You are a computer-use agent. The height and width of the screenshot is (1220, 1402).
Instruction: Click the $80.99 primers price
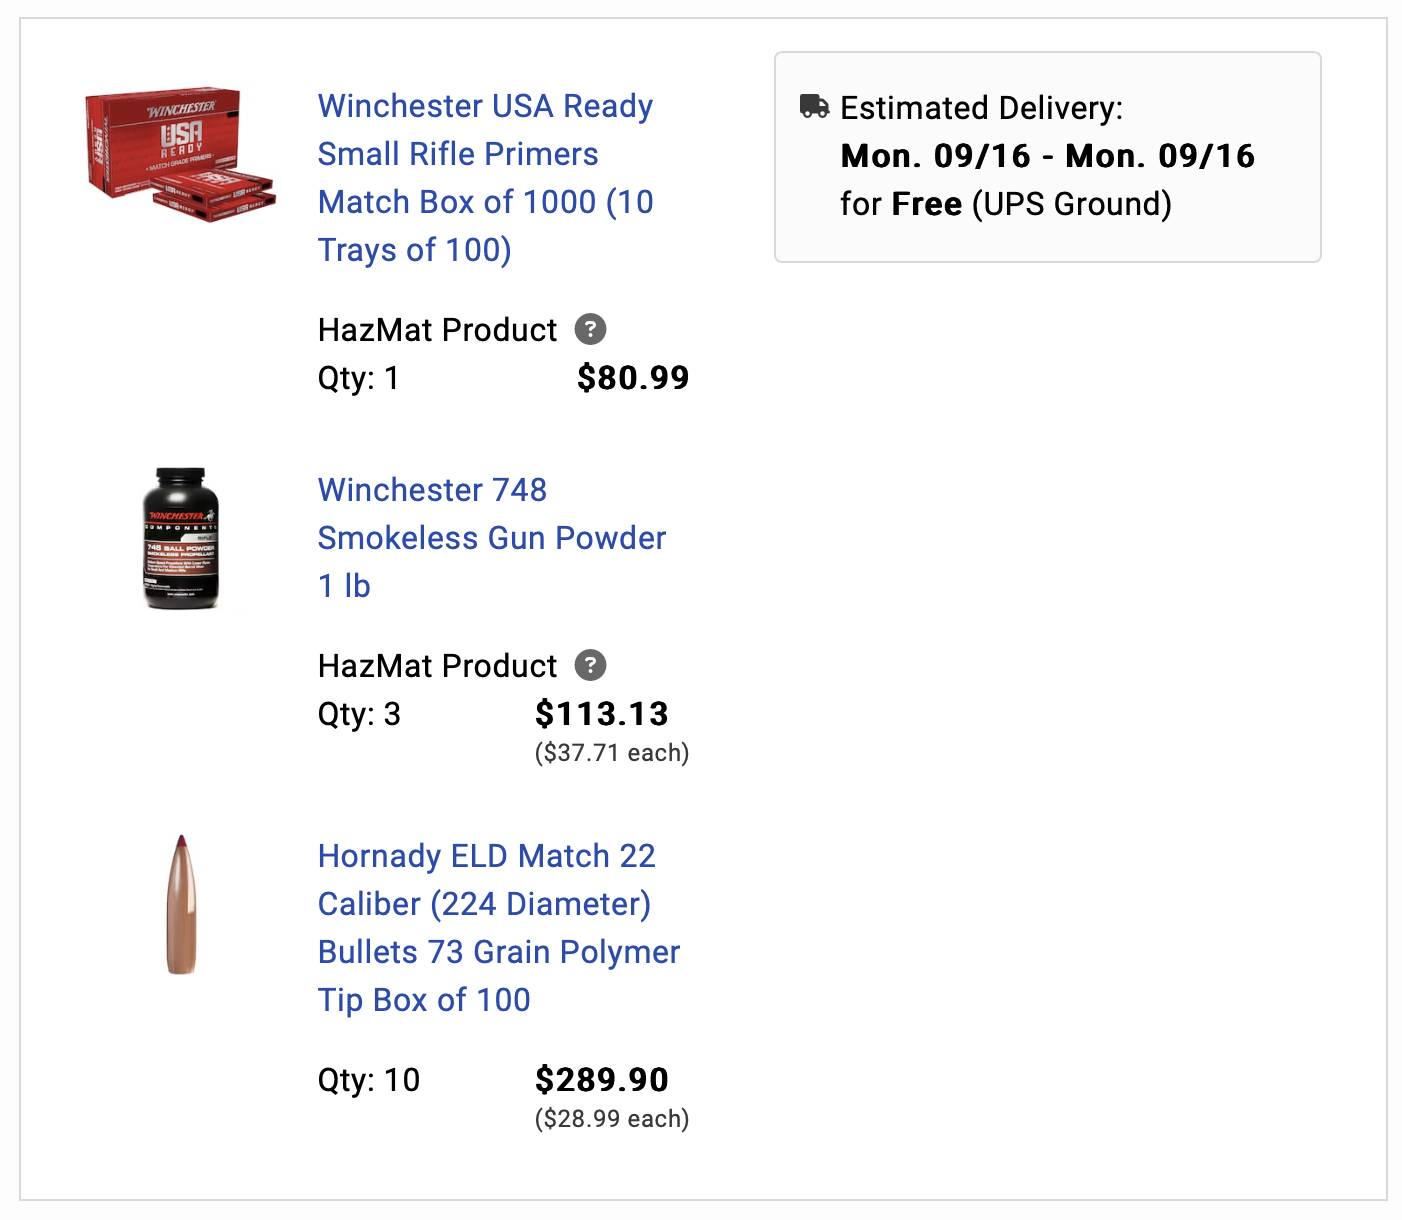633,378
